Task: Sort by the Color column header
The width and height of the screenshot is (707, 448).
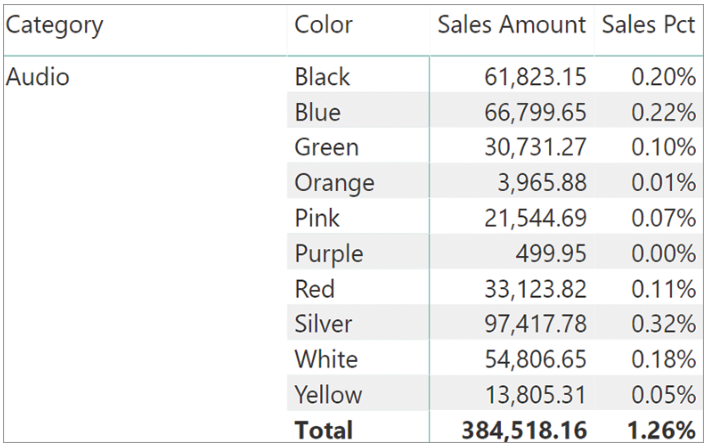Action: [x=323, y=25]
